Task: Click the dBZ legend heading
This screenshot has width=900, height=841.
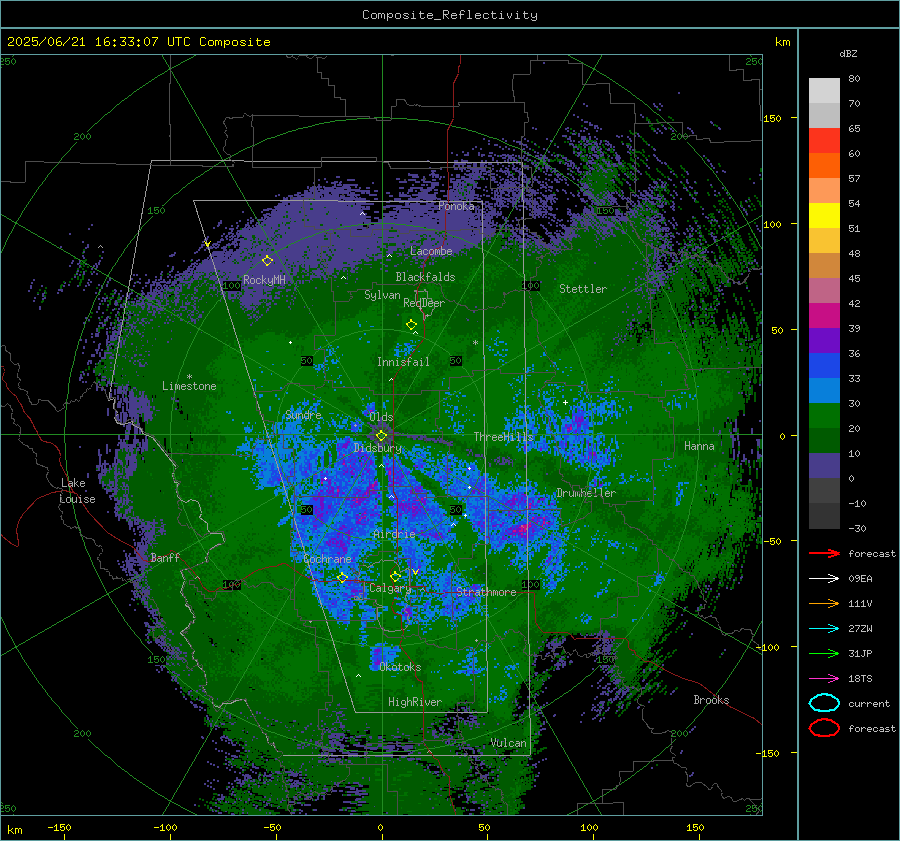Action: tap(848, 53)
